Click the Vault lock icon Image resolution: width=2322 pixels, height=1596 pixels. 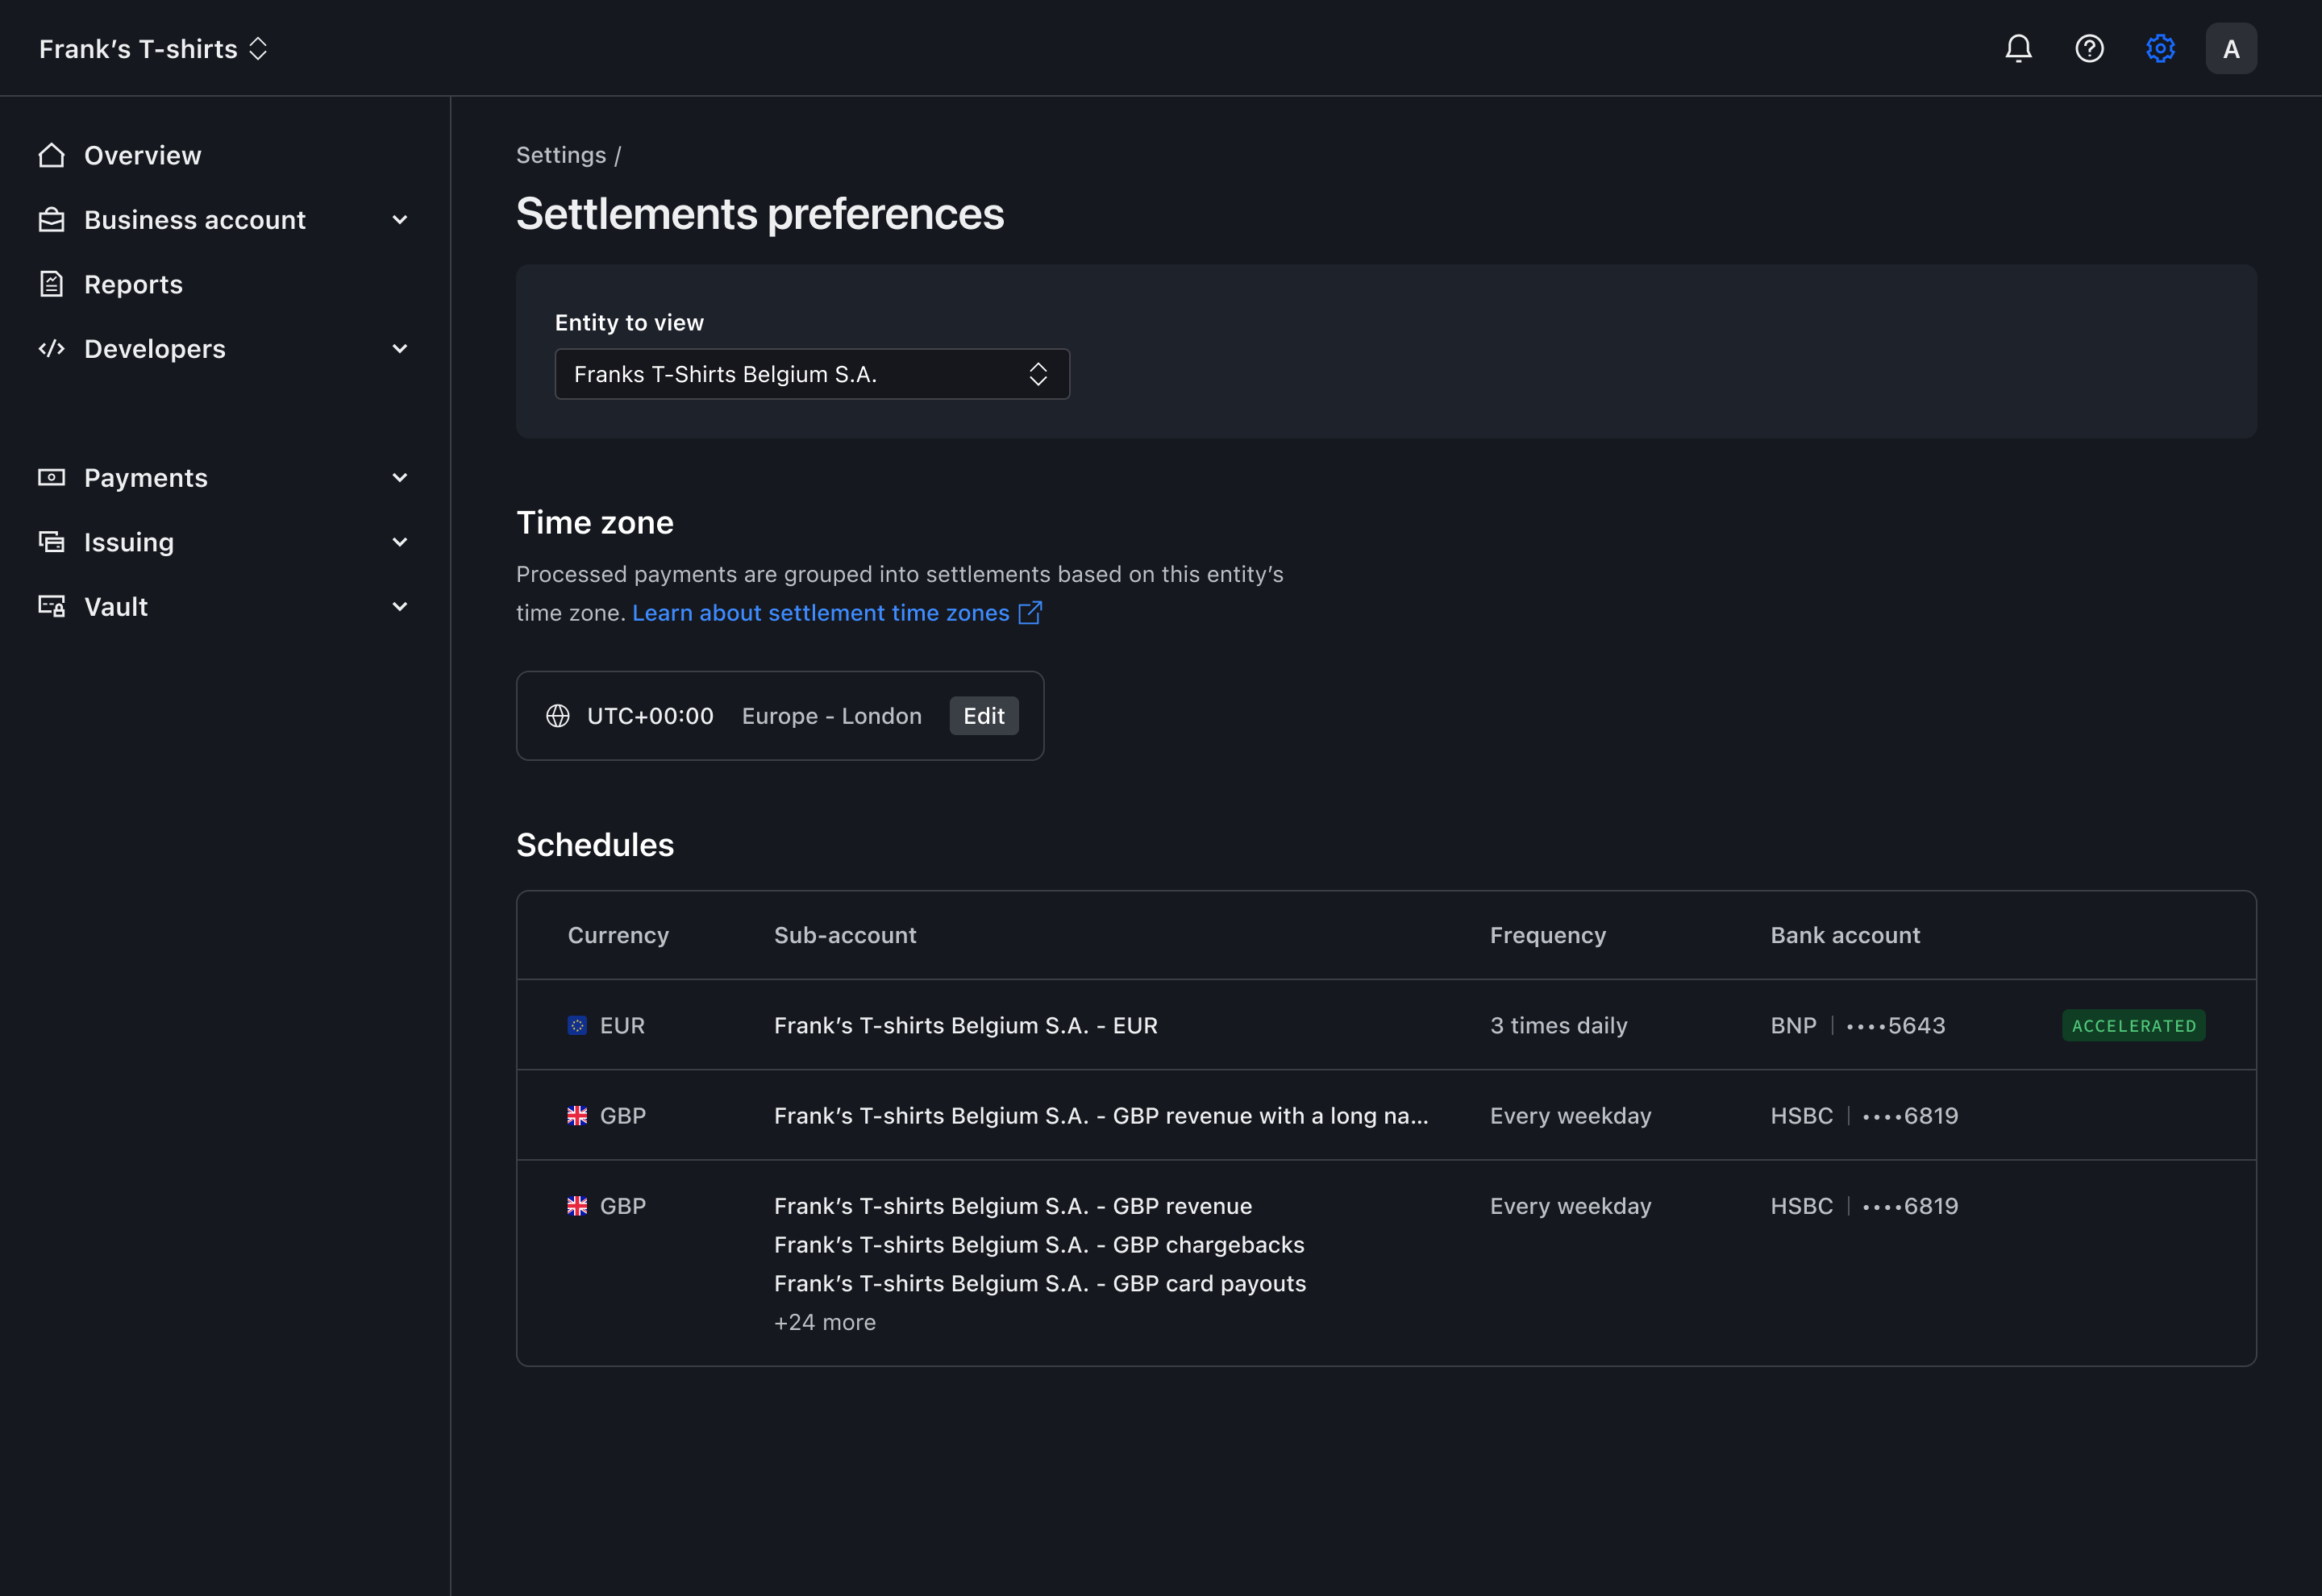click(x=51, y=606)
